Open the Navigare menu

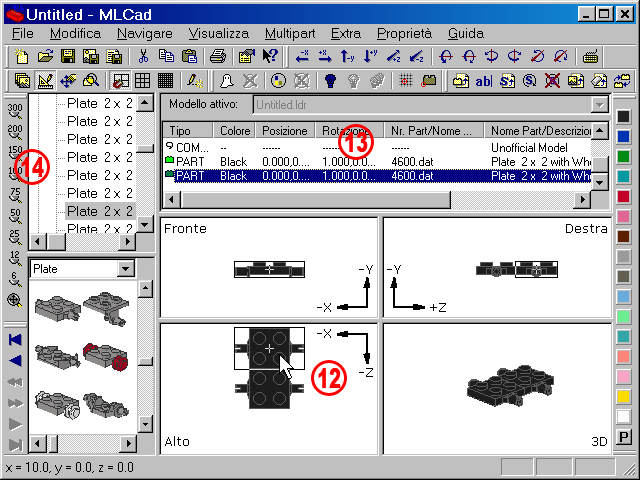tap(144, 33)
